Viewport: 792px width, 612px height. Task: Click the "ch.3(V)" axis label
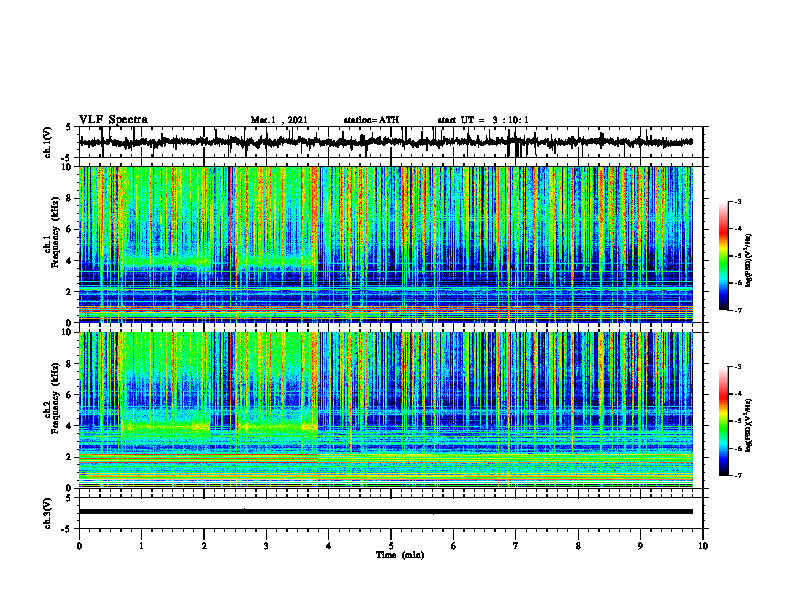click(x=48, y=513)
